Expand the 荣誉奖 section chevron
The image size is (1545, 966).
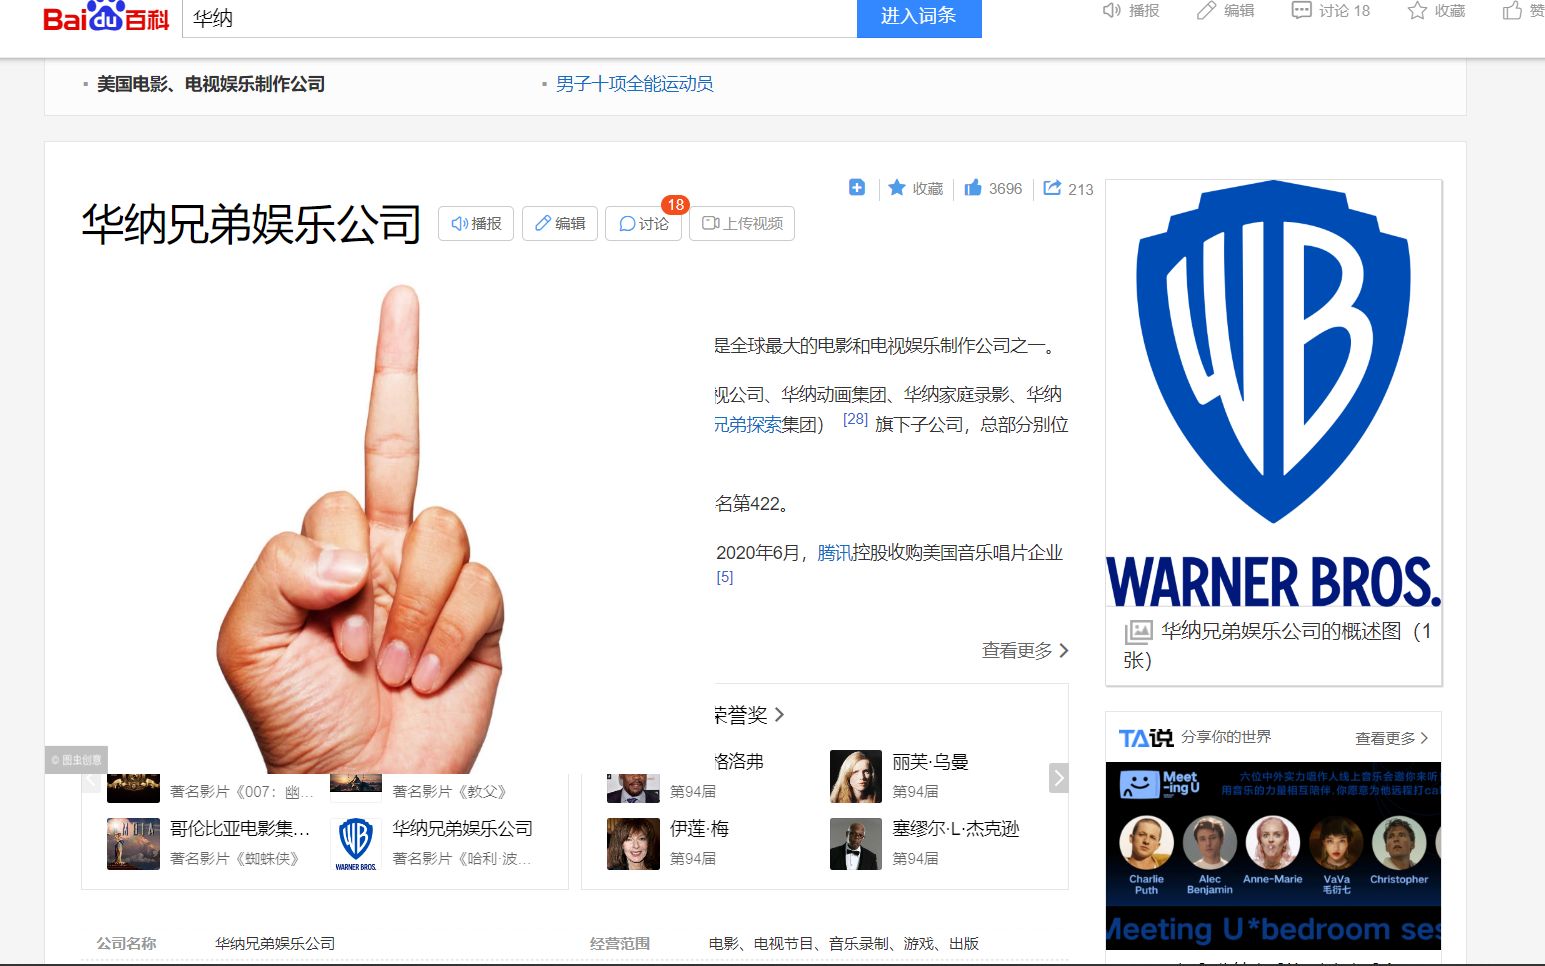point(780,715)
